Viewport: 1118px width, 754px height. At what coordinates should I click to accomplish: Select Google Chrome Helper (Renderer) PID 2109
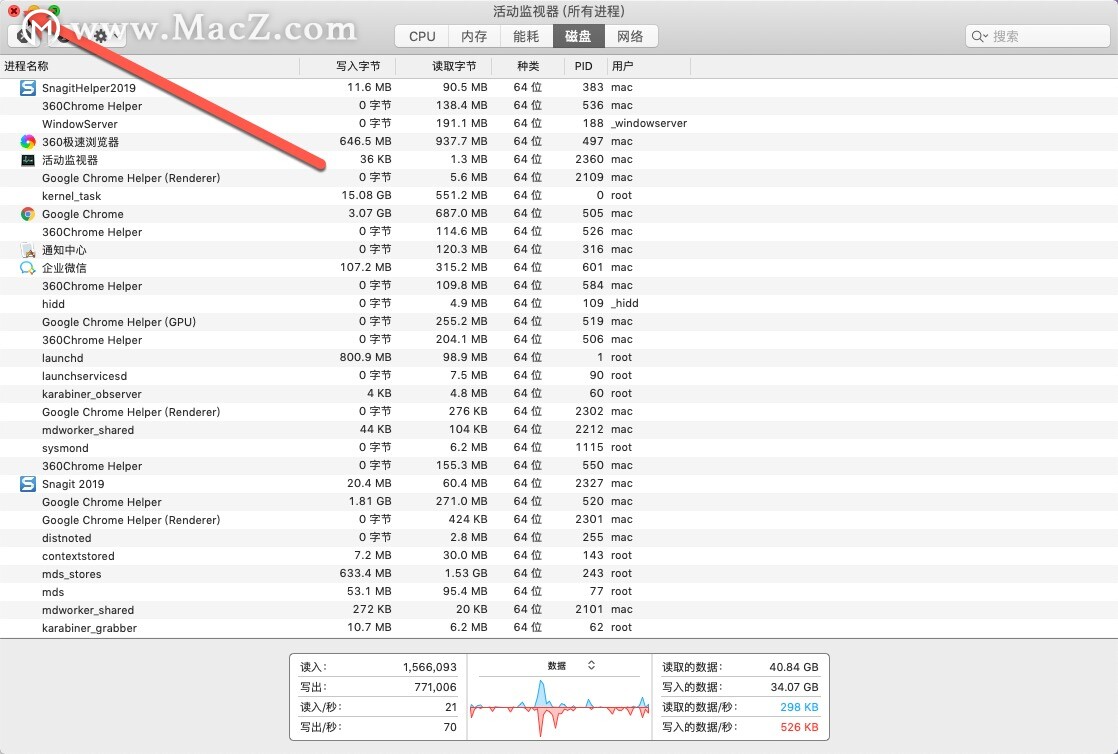click(559, 178)
